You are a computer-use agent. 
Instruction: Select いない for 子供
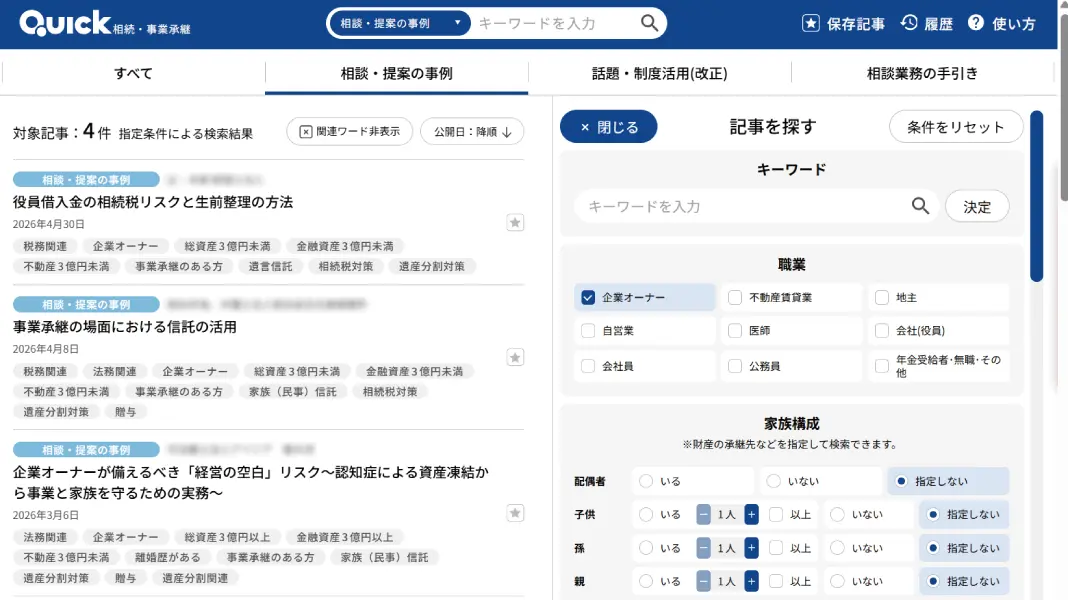838,515
